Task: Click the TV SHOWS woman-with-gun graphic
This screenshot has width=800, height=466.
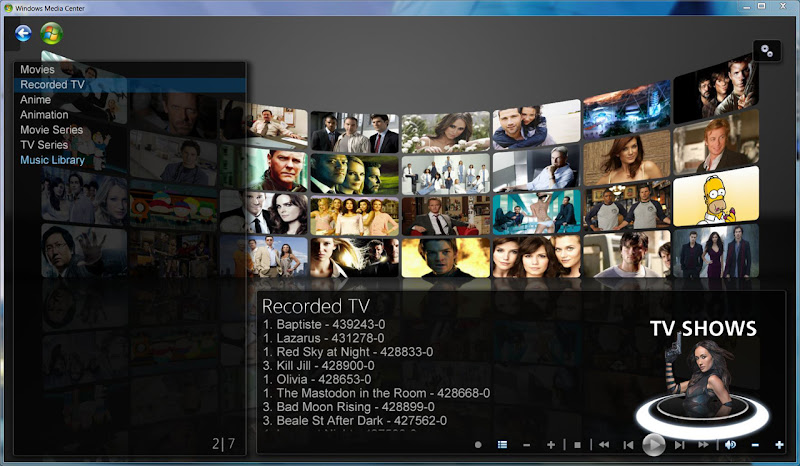Action: pyautogui.click(x=702, y=378)
